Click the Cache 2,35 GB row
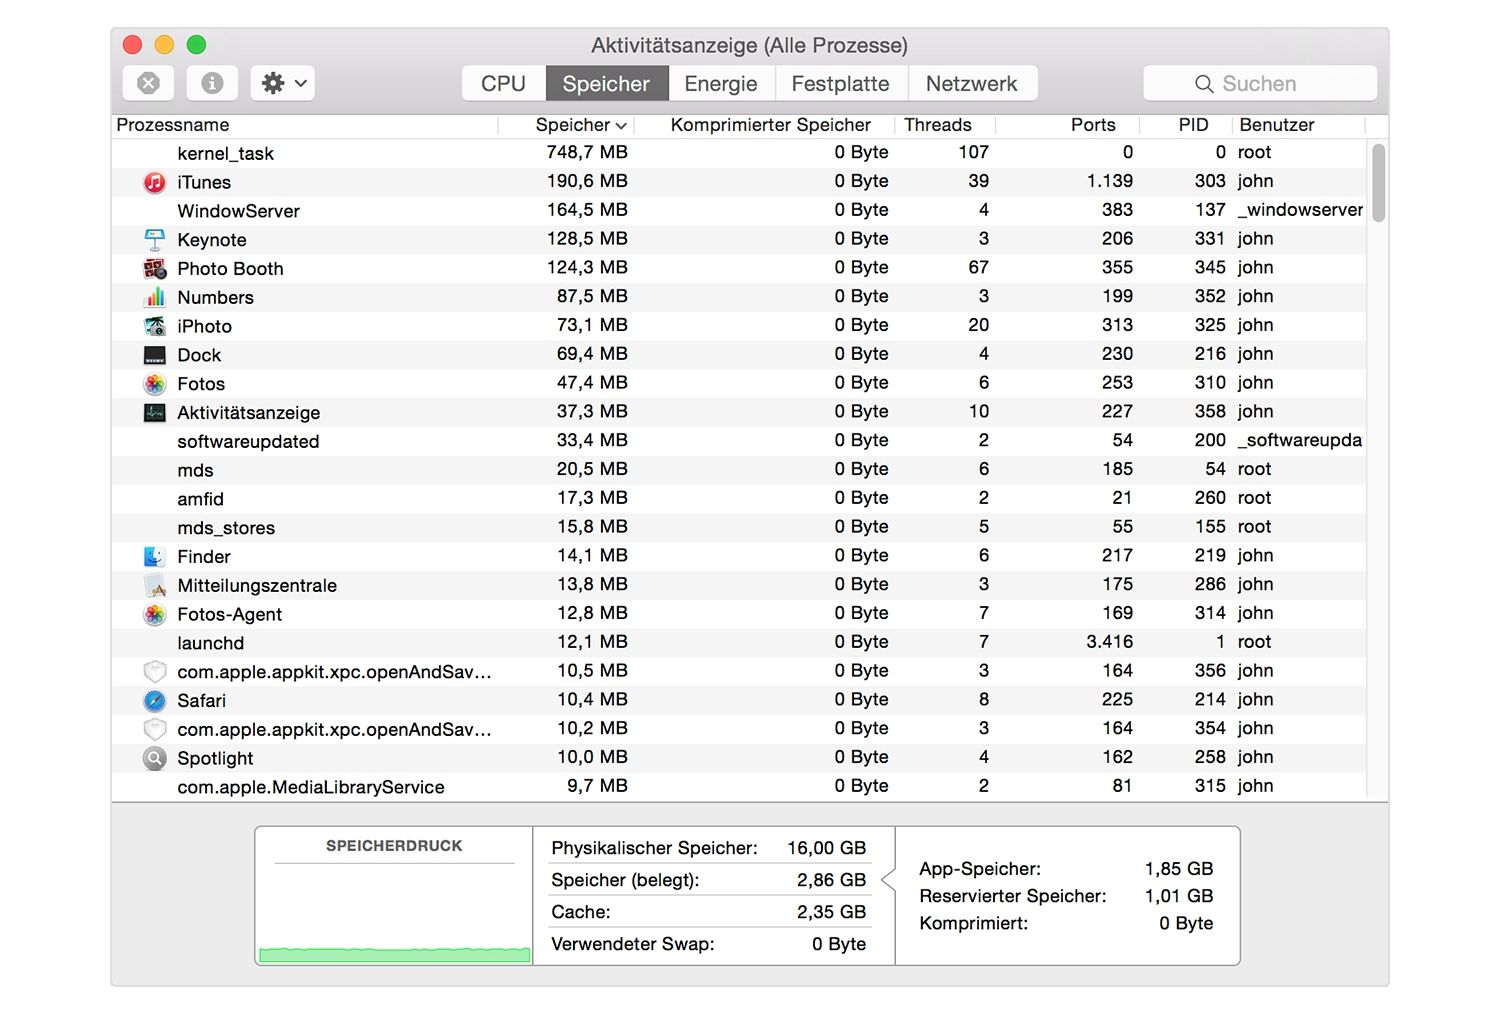 click(x=709, y=912)
